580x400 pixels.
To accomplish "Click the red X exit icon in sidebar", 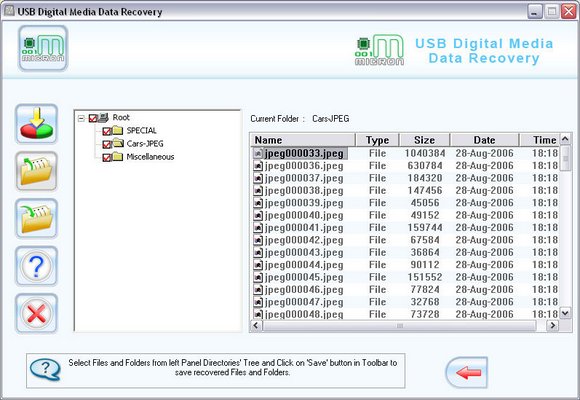I will (36, 313).
